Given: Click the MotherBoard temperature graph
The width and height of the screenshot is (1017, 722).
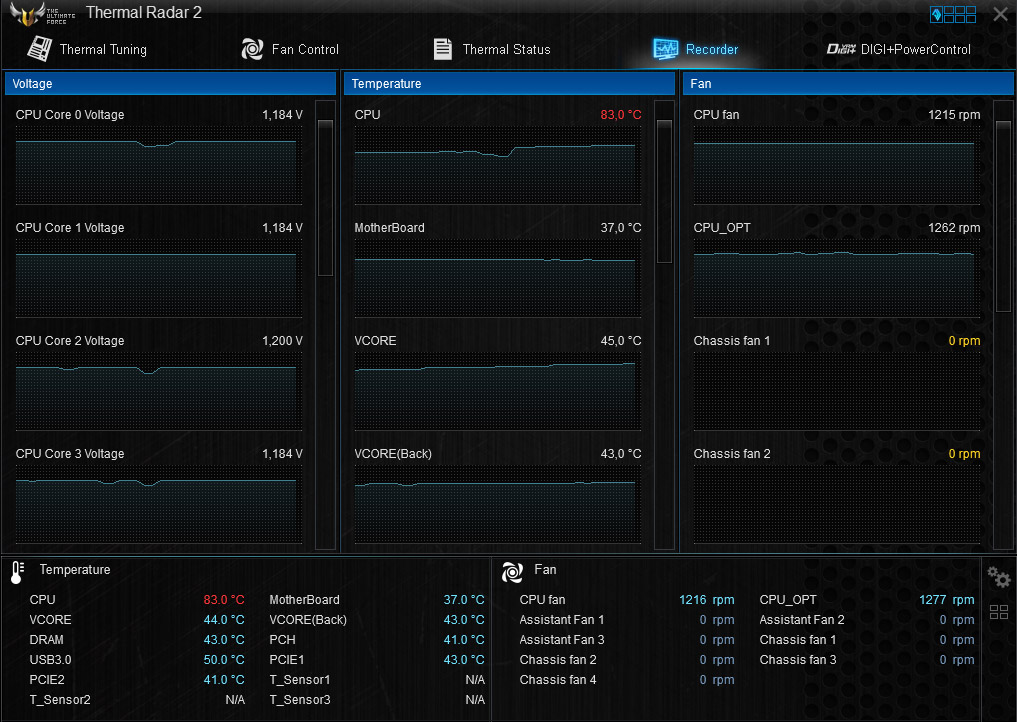Looking at the screenshot, I should point(497,278).
